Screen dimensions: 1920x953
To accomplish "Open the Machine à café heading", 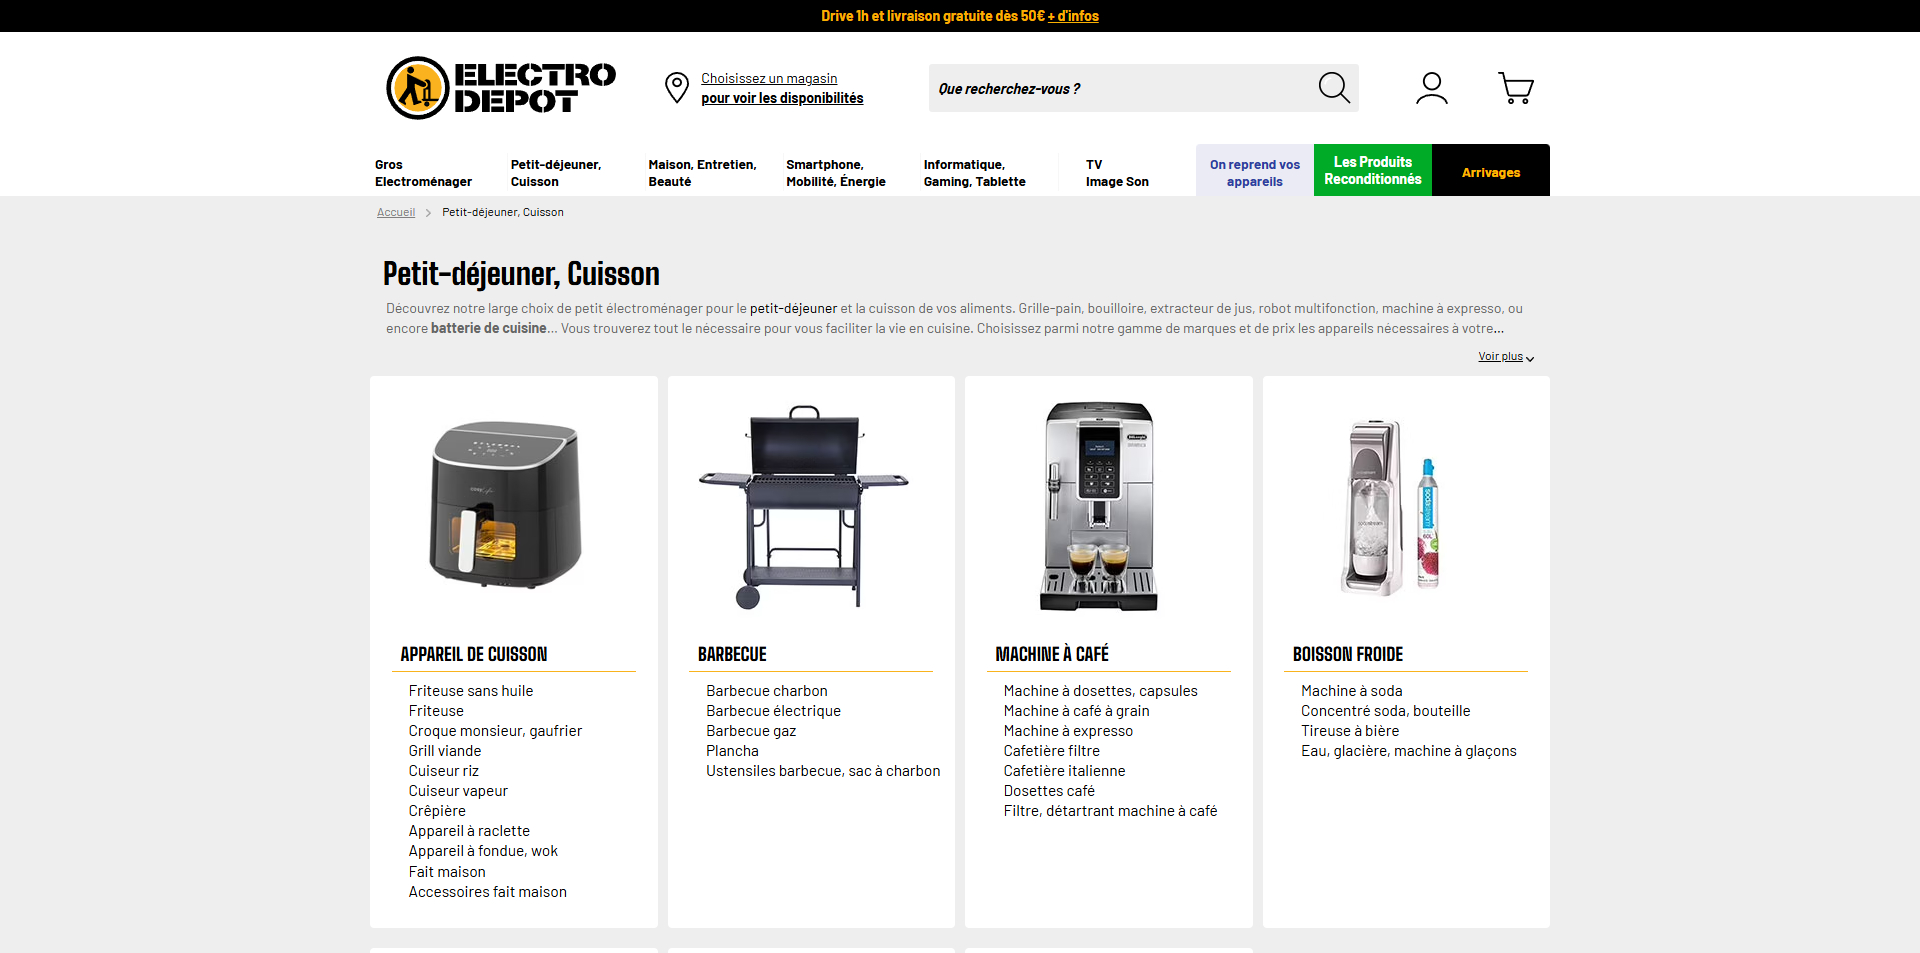I will pos(1052,654).
